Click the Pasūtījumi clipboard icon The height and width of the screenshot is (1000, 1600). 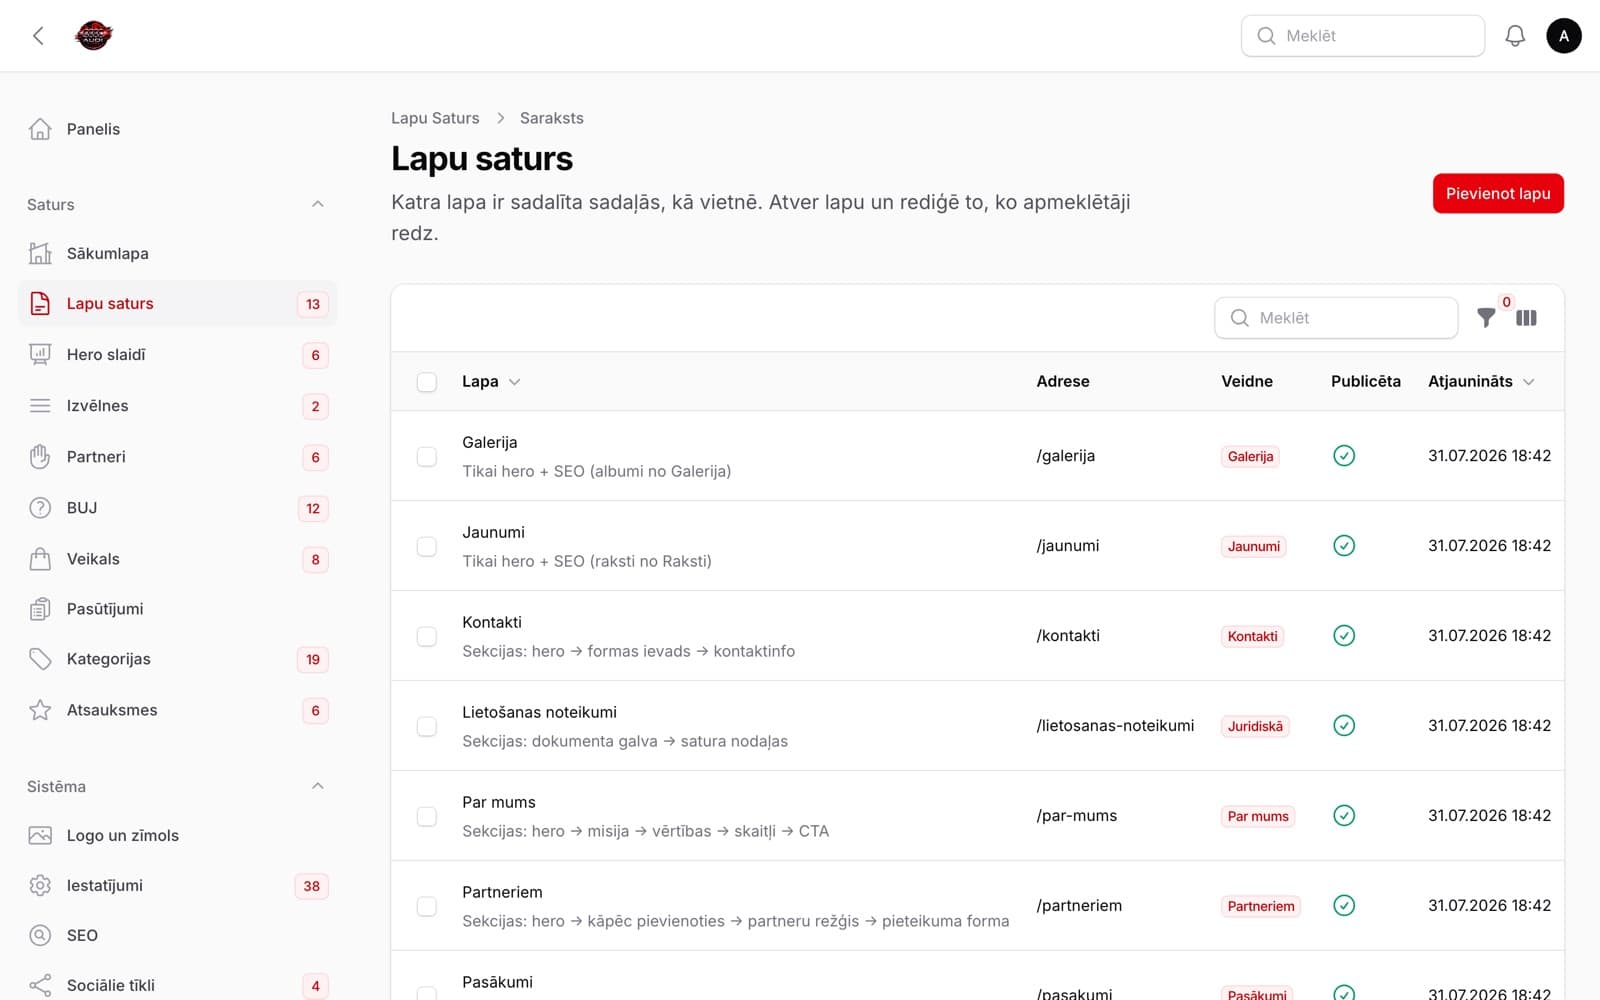click(40, 609)
